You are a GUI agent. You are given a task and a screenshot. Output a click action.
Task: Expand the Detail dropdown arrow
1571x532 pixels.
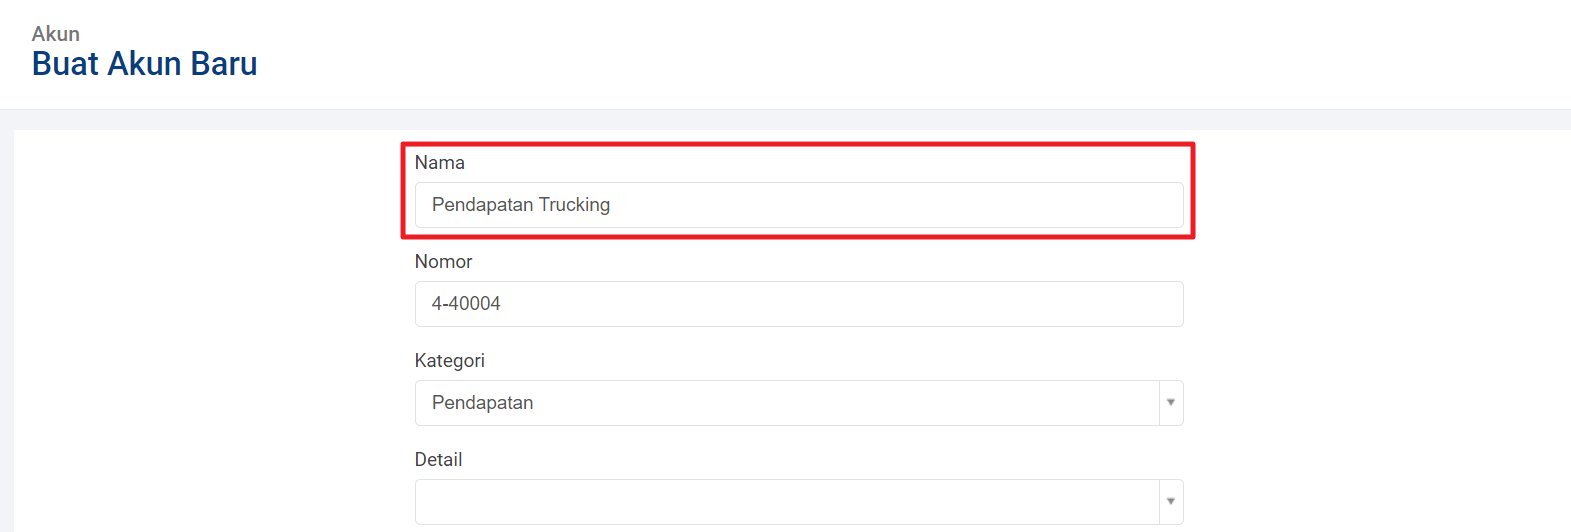[1170, 502]
